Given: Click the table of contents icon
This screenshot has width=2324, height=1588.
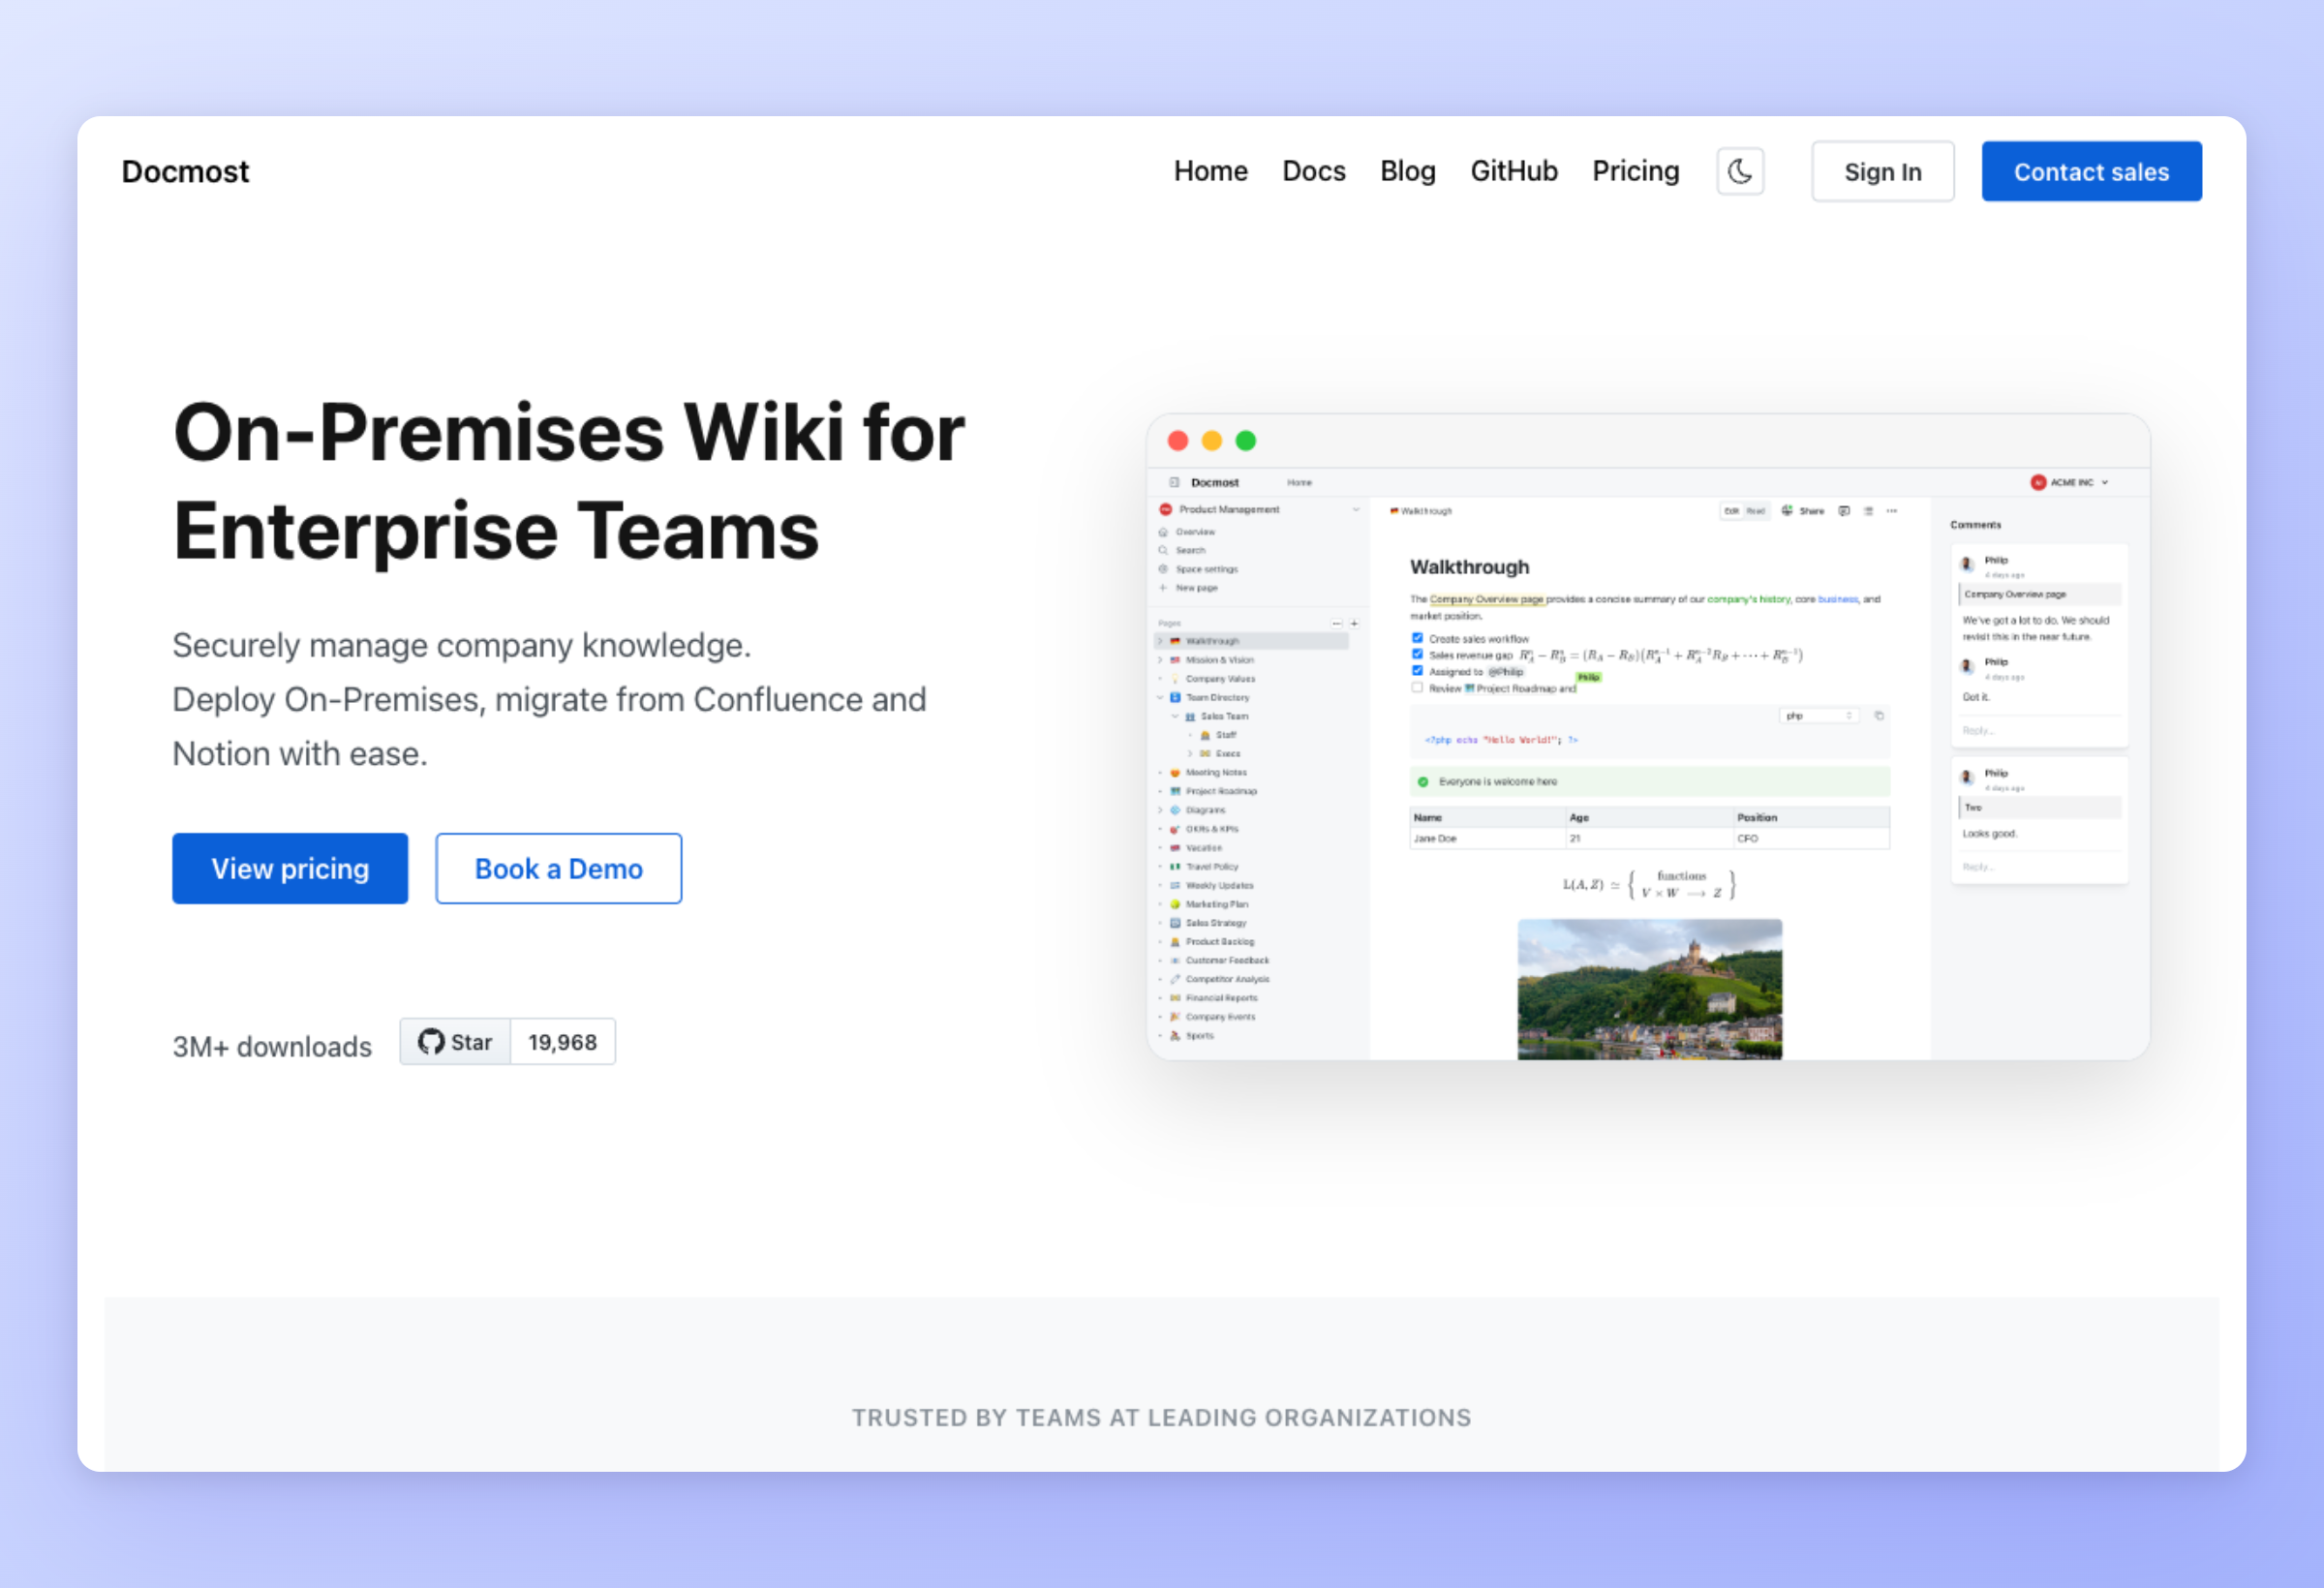Looking at the screenshot, I should (1868, 511).
